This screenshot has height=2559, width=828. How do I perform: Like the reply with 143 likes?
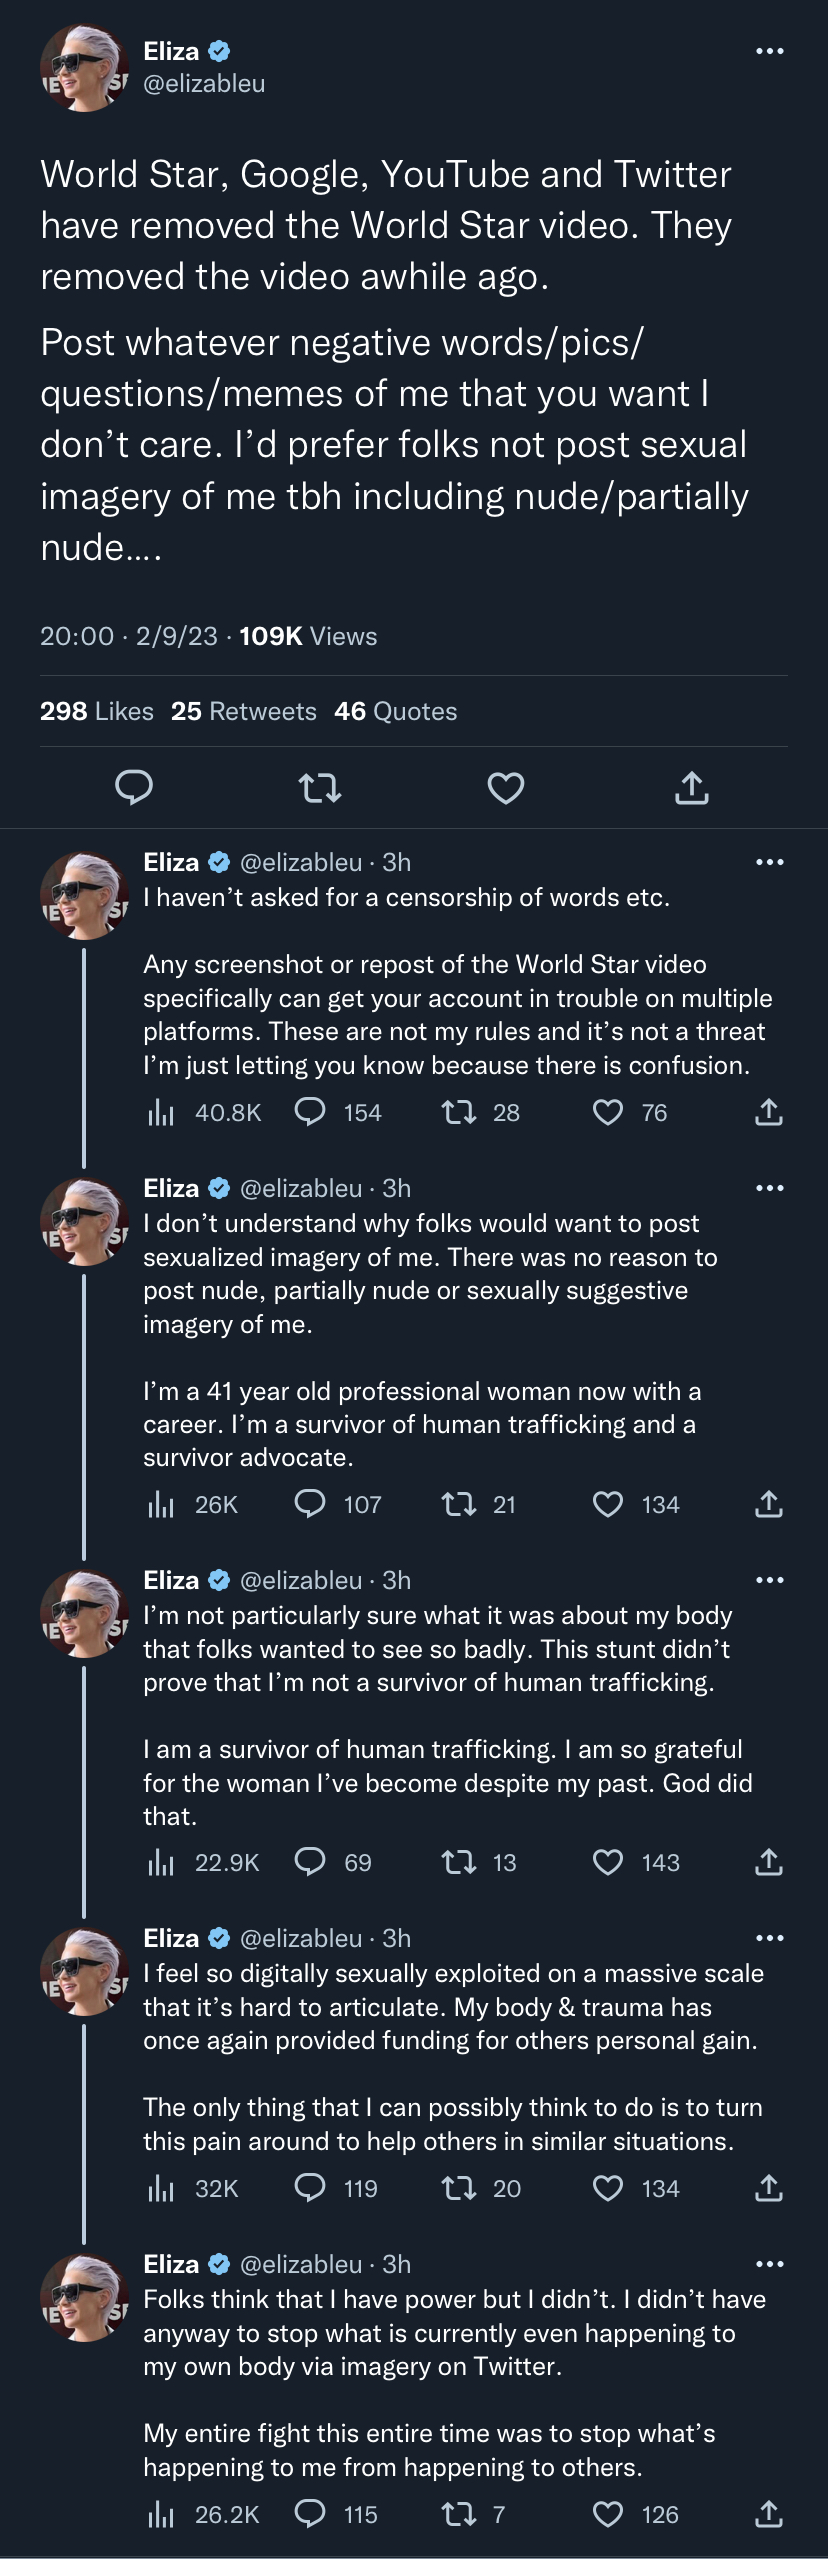636,1862
